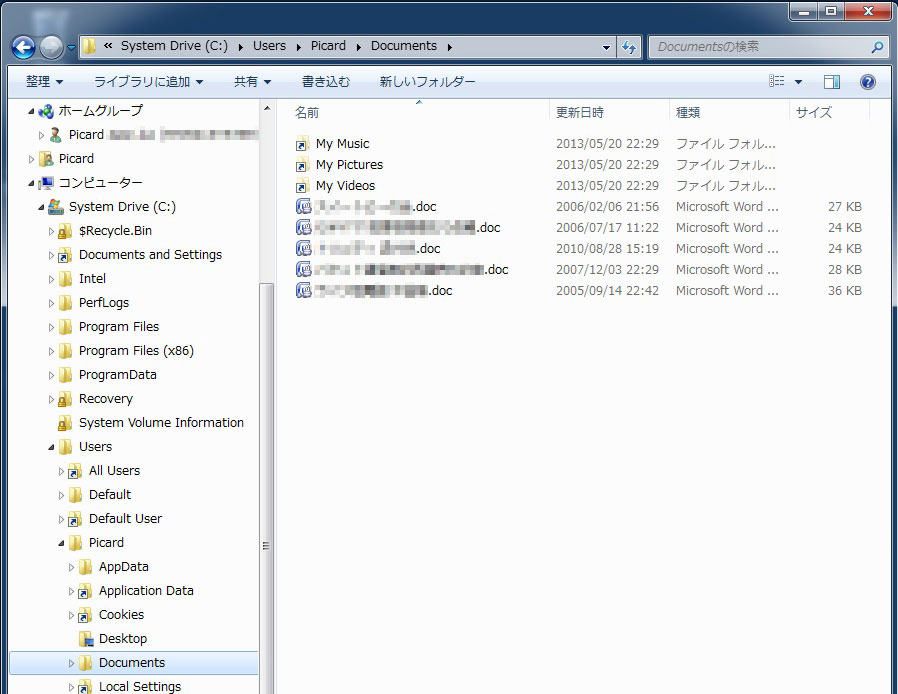Click Picard in the address bar breadcrumb

[328, 46]
